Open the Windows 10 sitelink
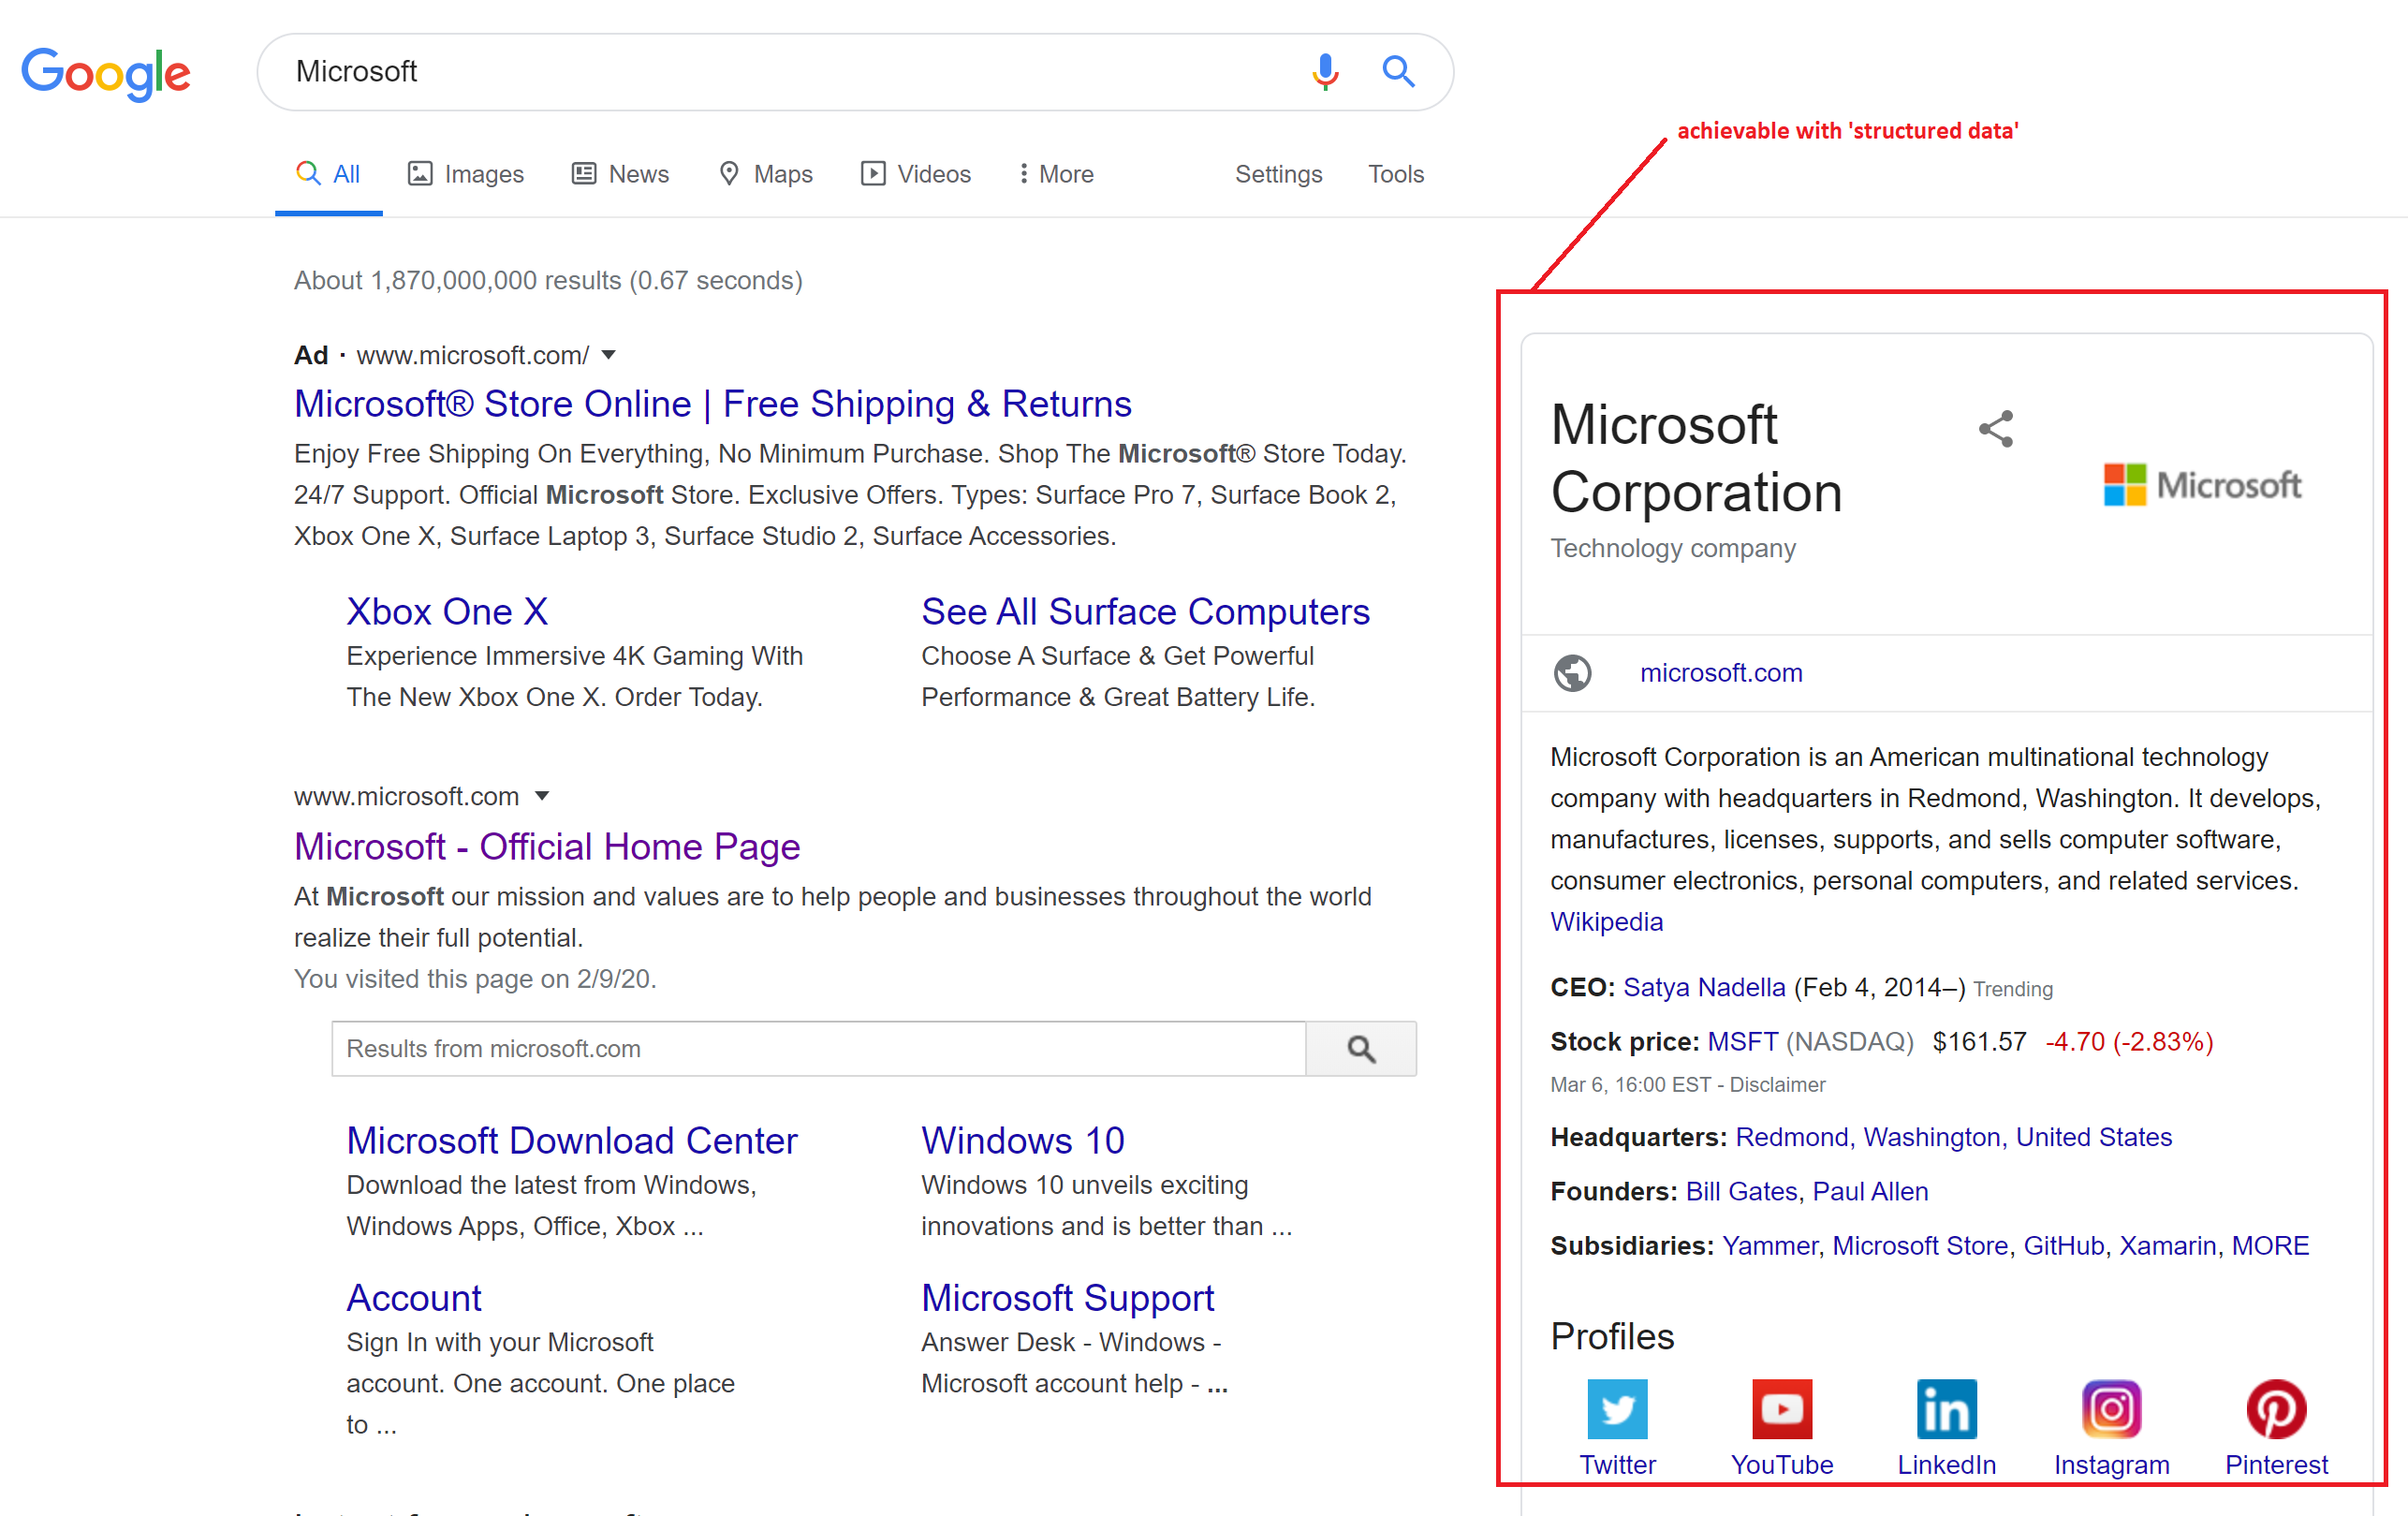Image resolution: width=2408 pixels, height=1516 pixels. (1023, 1140)
